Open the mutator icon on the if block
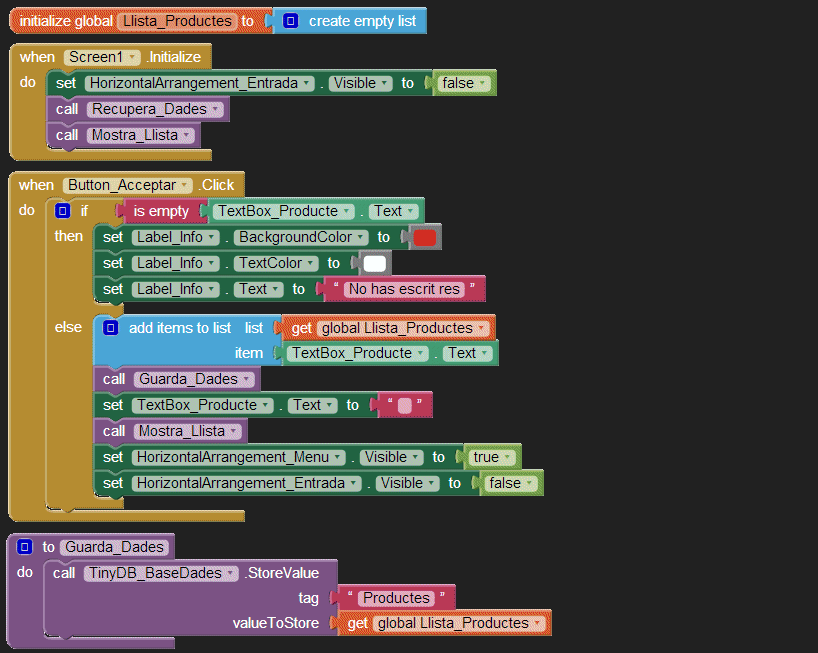The width and height of the screenshot is (818, 653). click(x=62, y=211)
